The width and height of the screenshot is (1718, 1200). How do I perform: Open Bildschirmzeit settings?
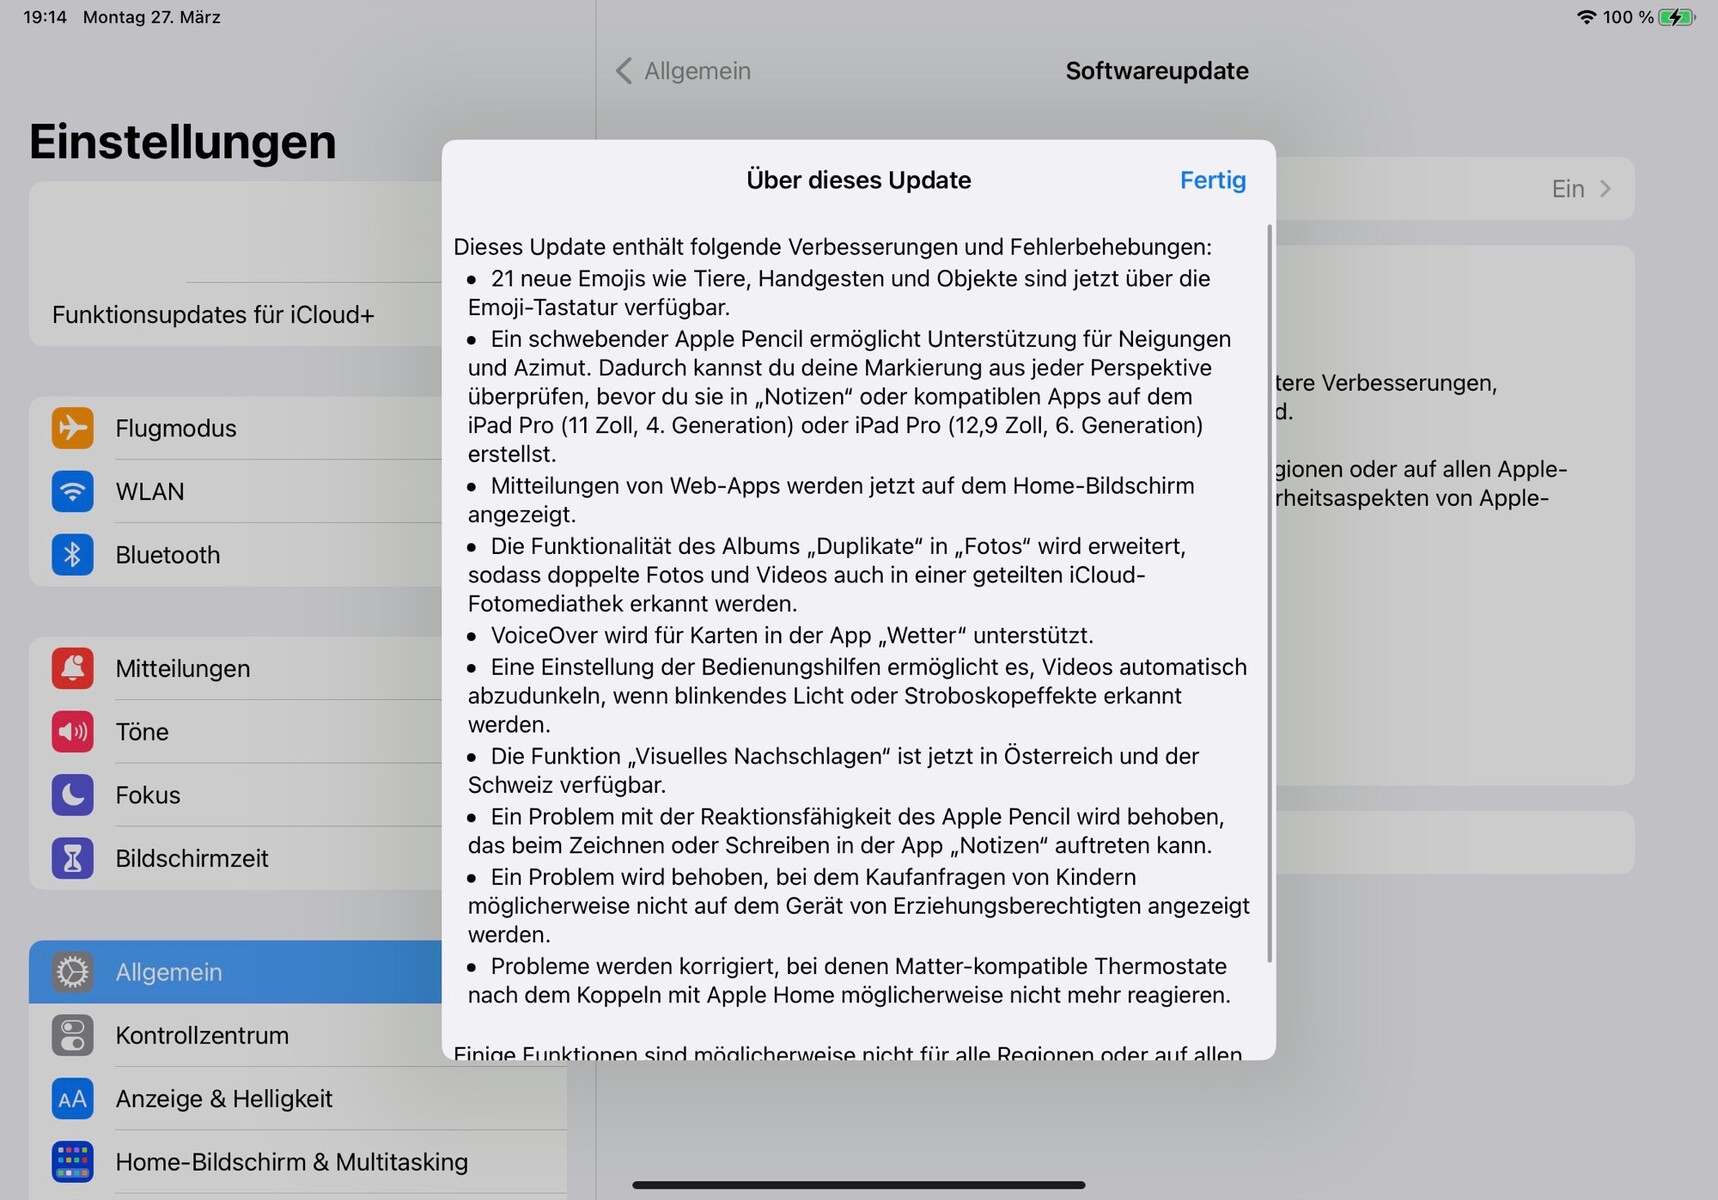pos(236,858)
